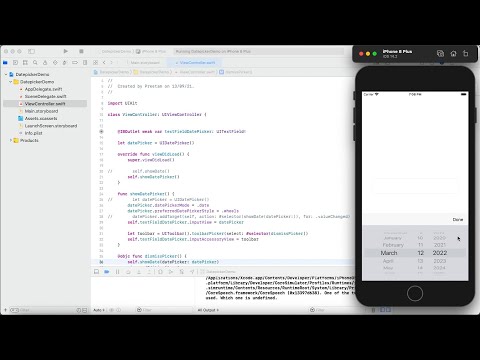Stop the running app in Xcode
This screenshot has width=480, height=360.
point(81,51)
